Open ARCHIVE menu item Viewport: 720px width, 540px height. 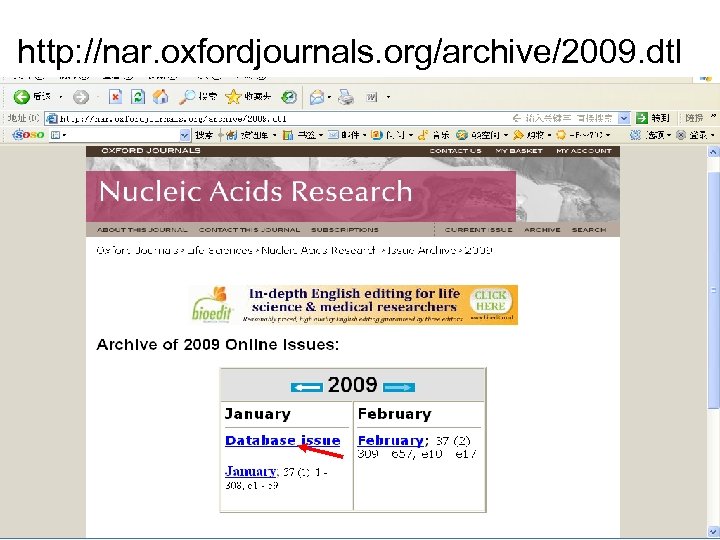click(542, 230)
